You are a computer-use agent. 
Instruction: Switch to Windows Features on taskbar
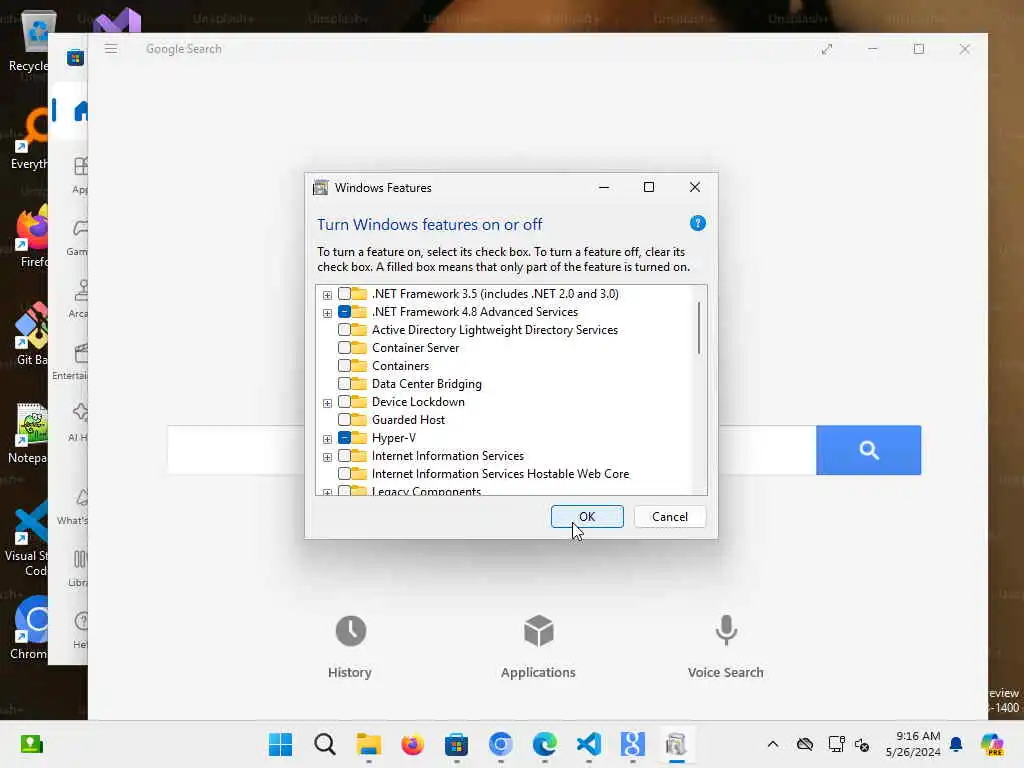677,744
